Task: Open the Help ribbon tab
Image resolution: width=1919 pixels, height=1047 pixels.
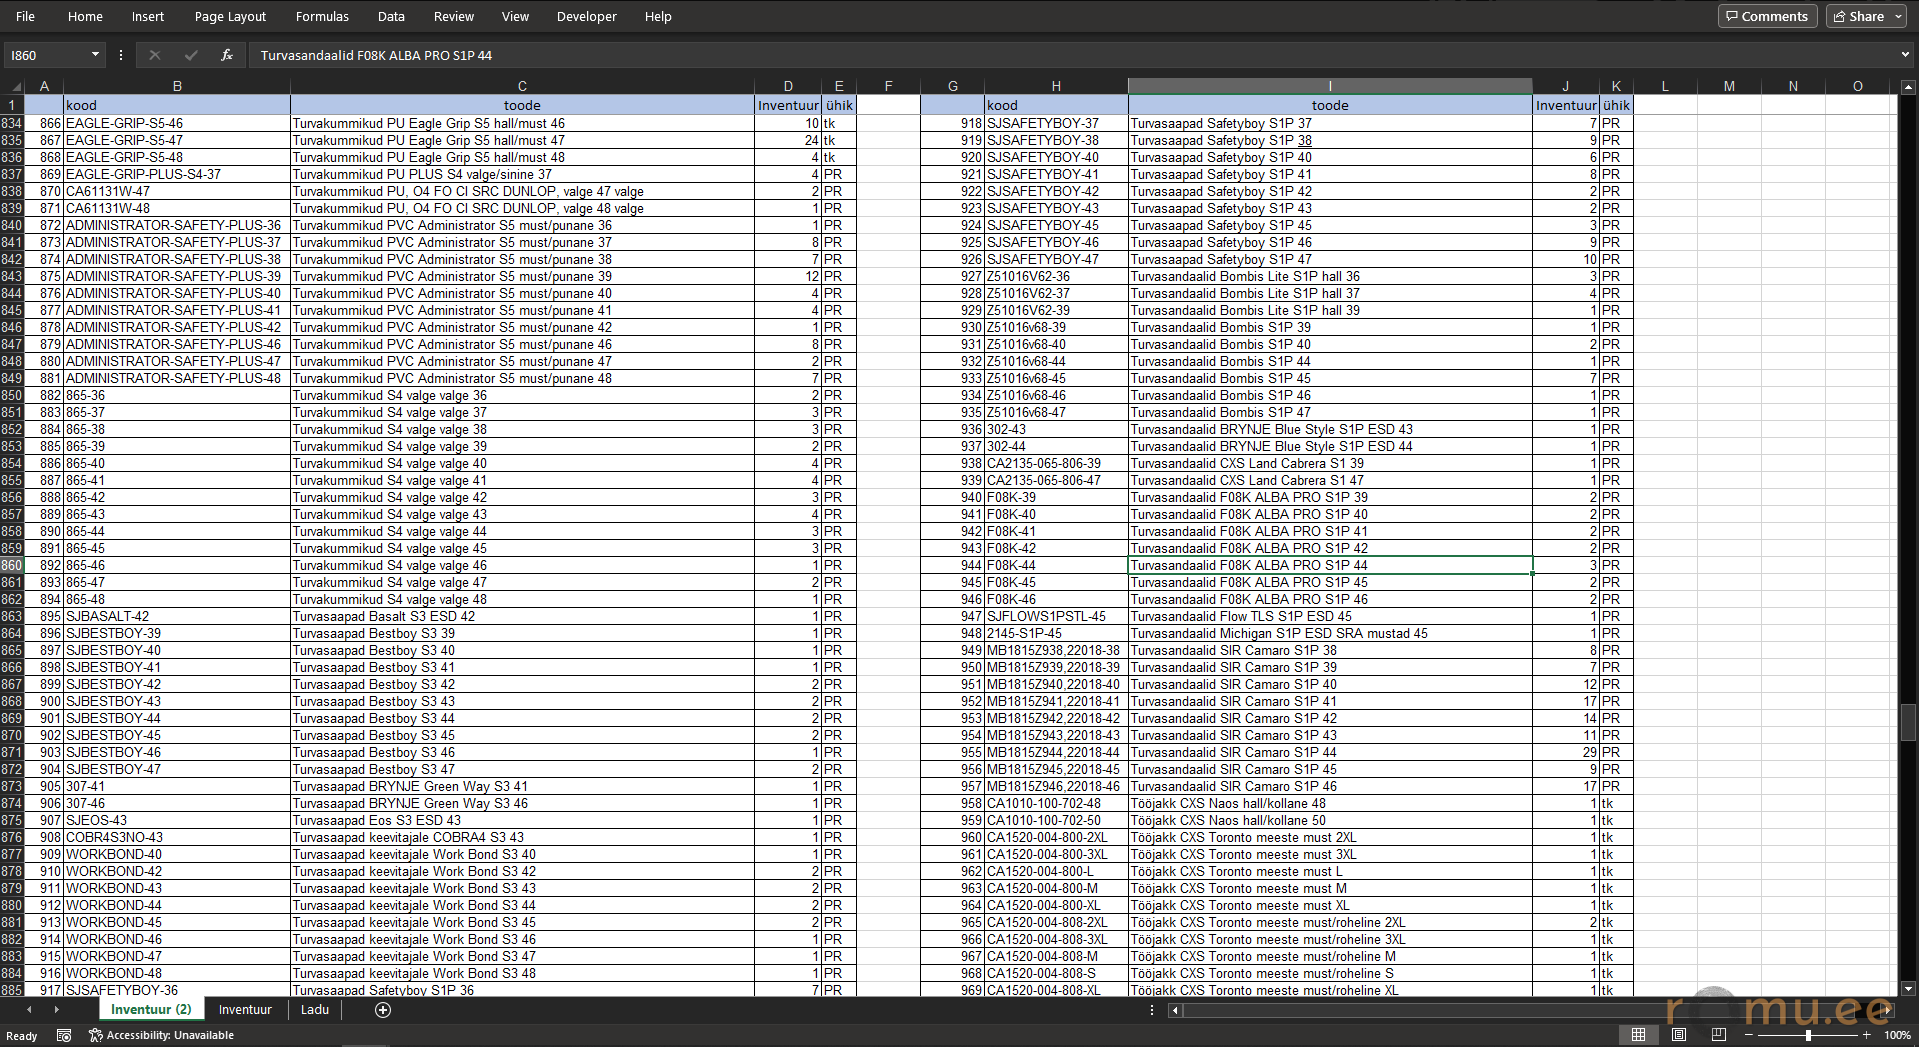Action: (x=658, y=16)
